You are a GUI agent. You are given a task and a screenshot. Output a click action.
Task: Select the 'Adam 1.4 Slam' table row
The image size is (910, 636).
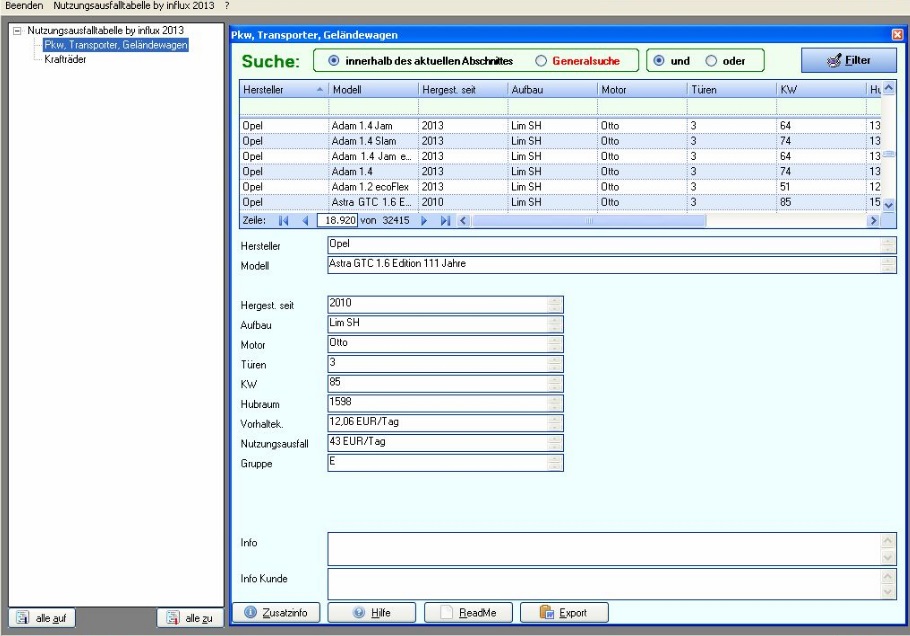click(x=560, y=141)
